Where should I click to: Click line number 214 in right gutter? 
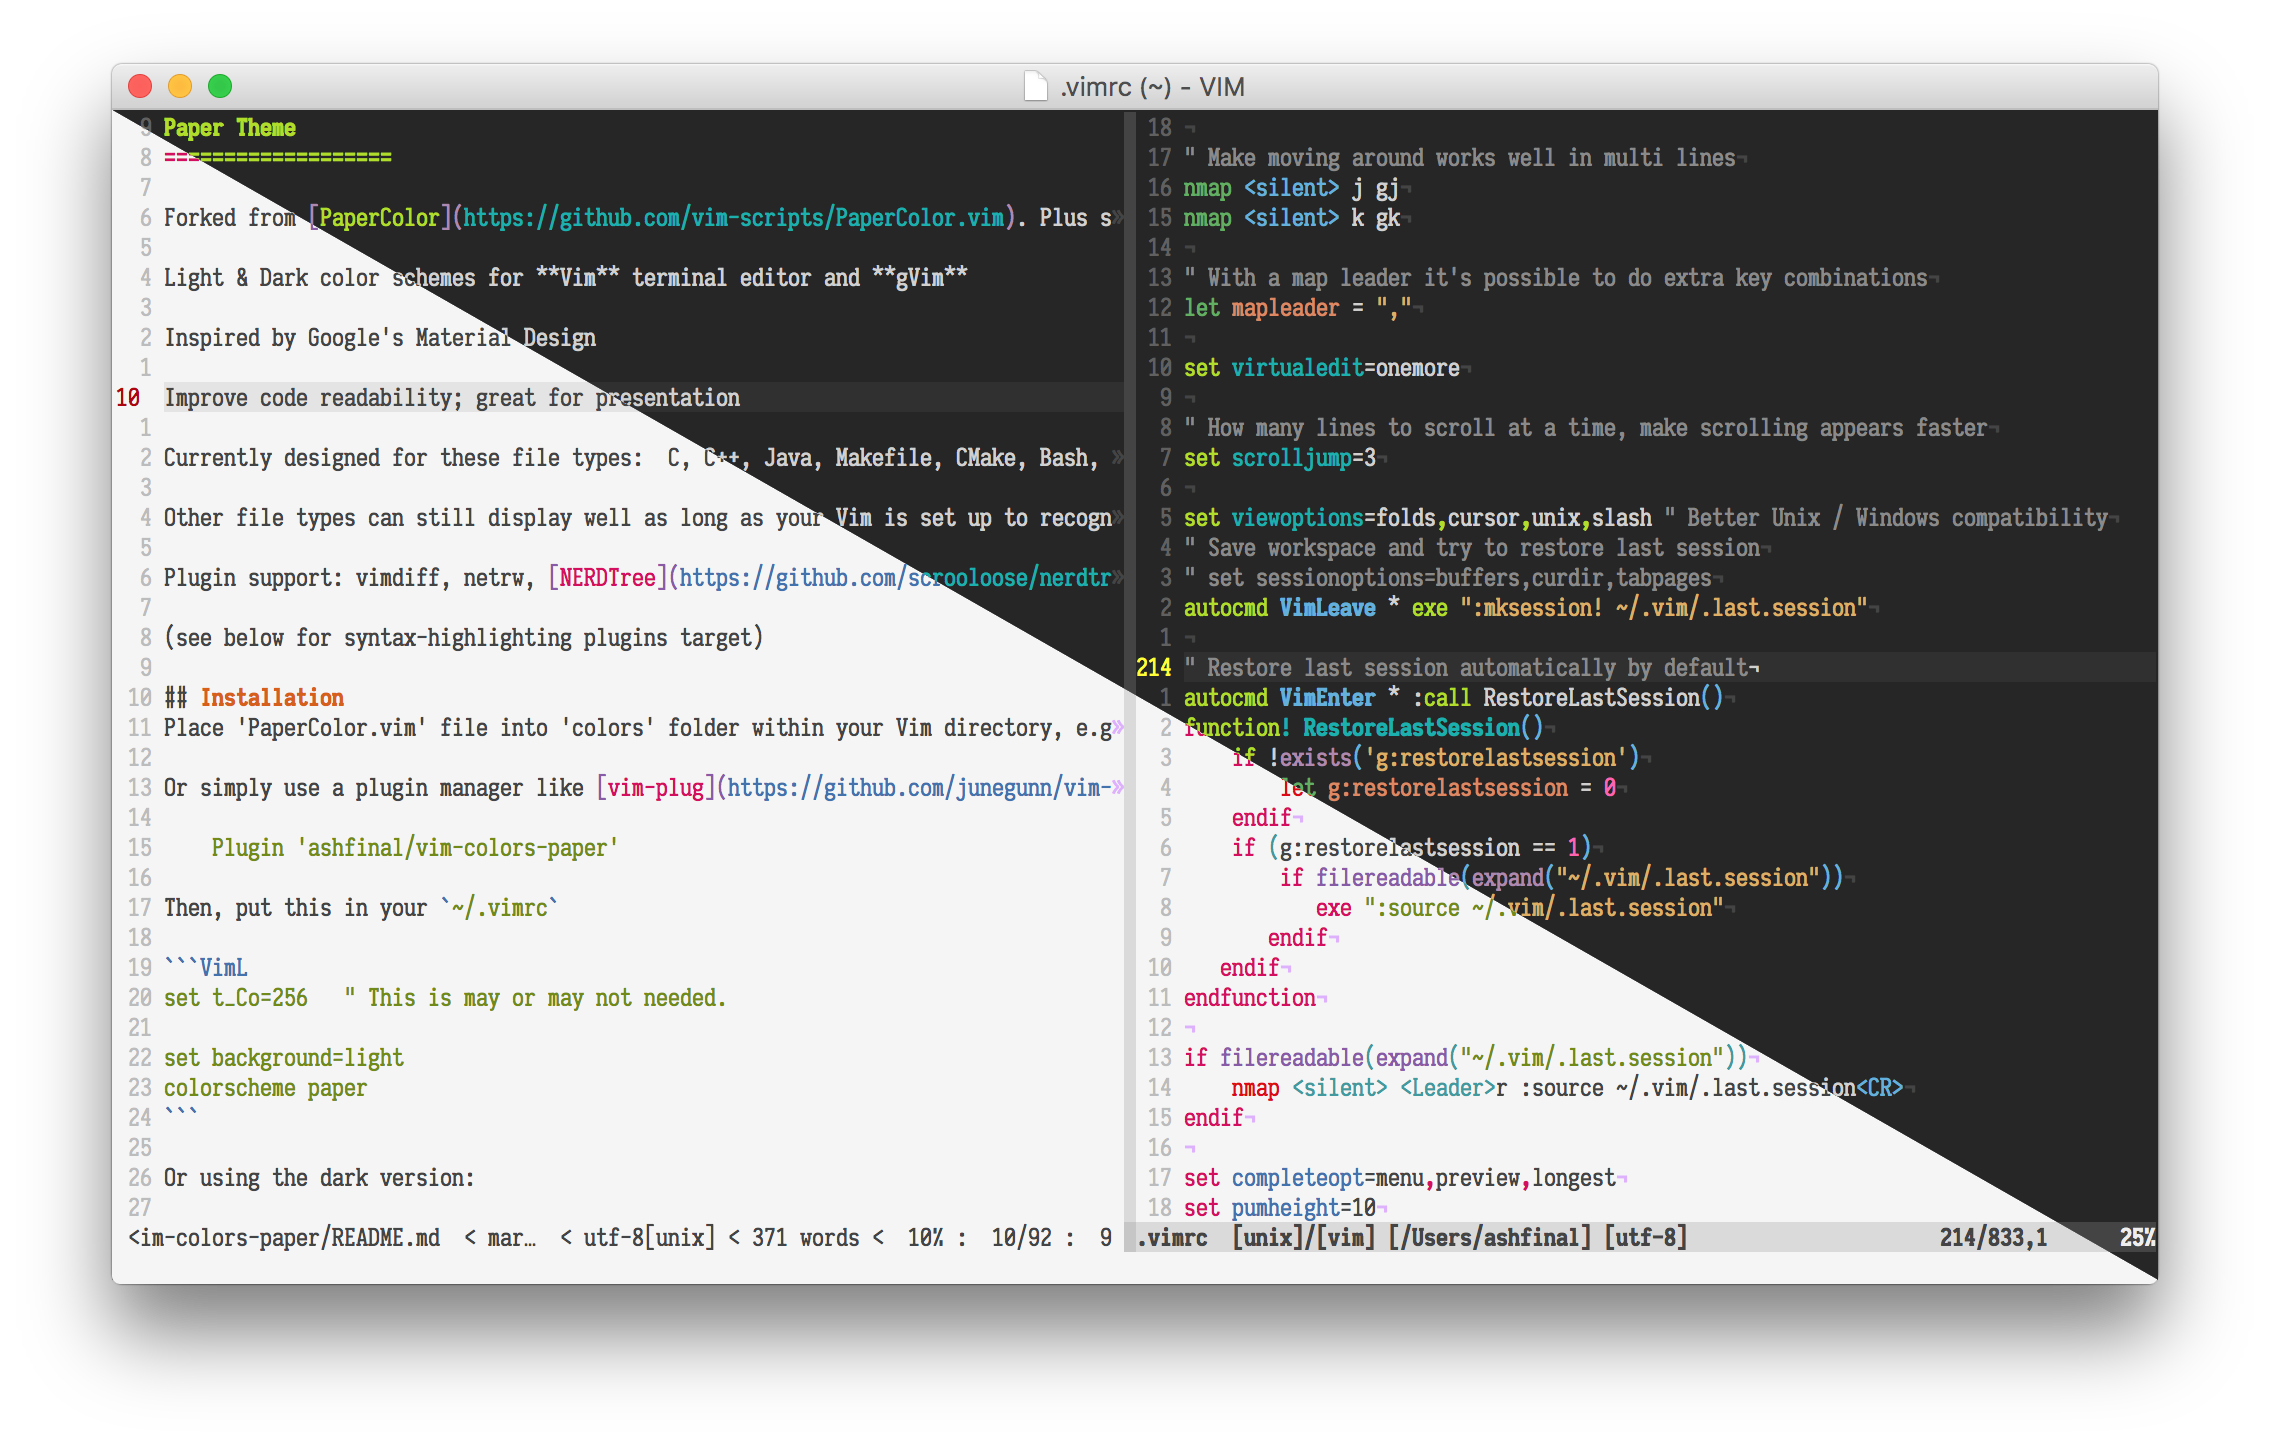click(x=1153, y=668)
